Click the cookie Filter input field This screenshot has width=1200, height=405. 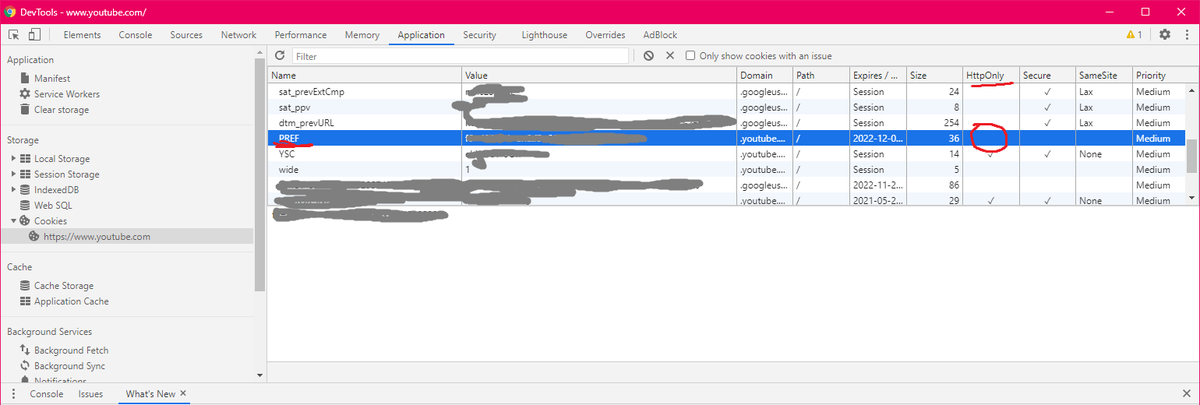(460, 56)
